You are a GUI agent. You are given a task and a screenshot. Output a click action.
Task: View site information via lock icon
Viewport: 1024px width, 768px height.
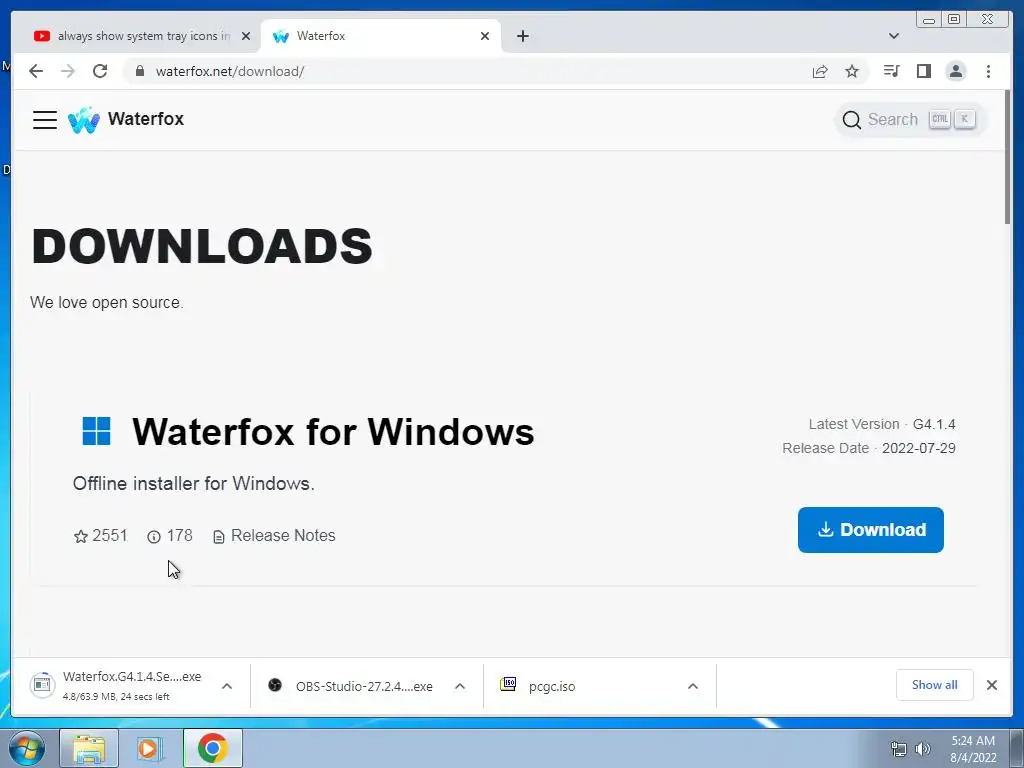pyautogui.click(x=140, y=71)
